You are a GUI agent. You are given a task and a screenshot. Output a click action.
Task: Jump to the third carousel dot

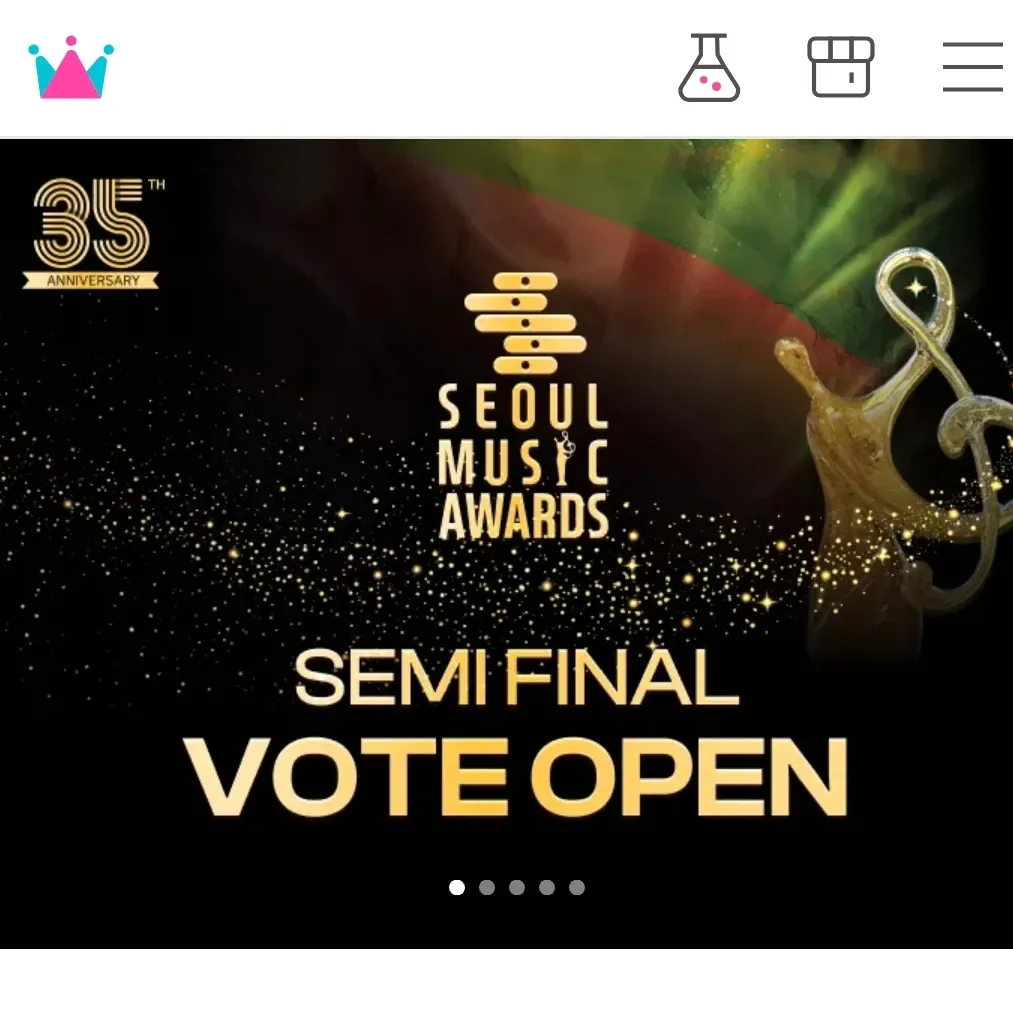coord(517,888)
